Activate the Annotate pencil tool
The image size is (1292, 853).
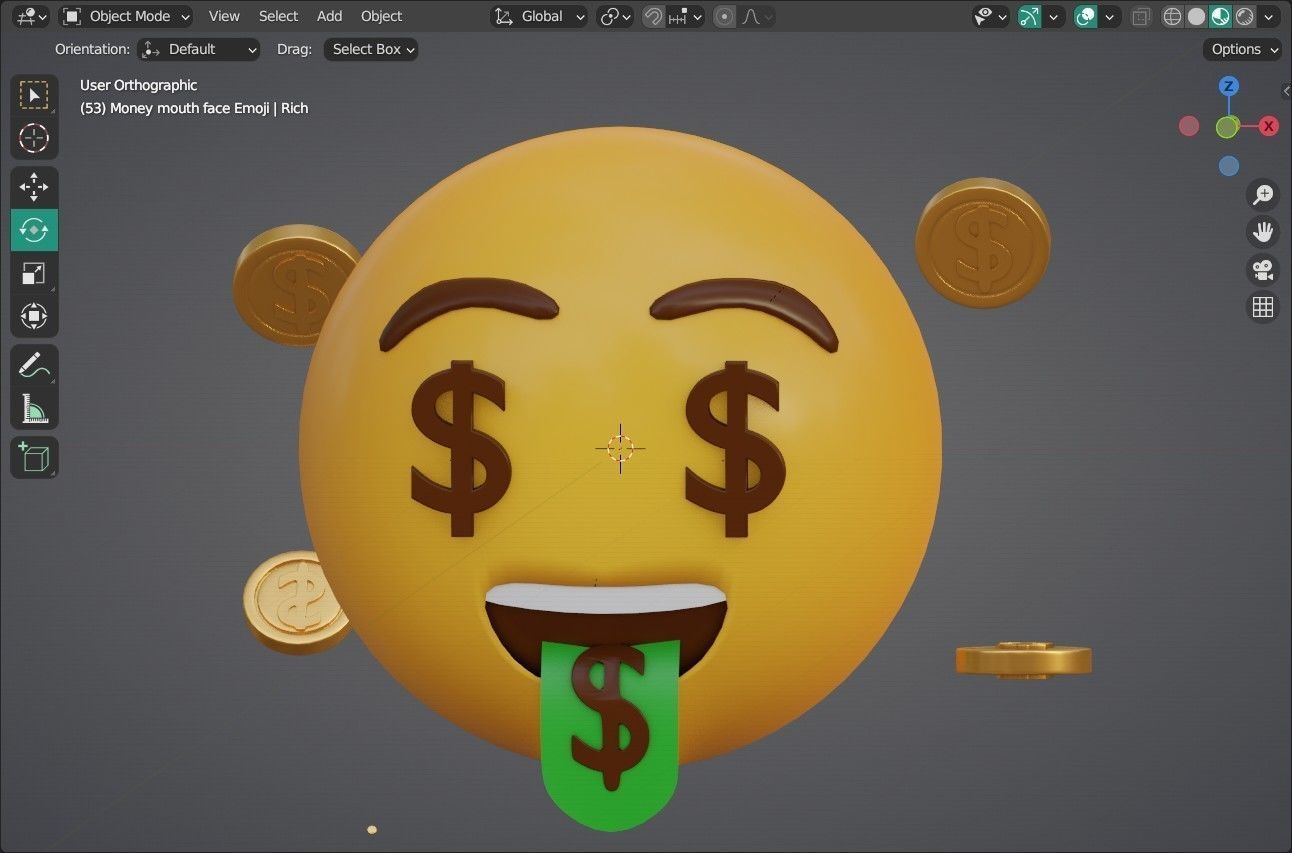(34, 365)
